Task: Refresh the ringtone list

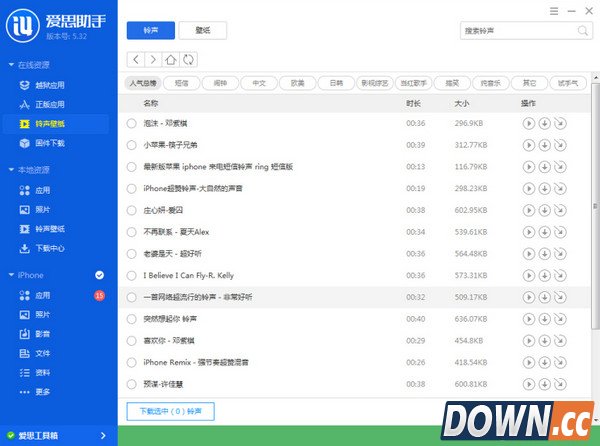Action: pyautogui.click(x=188, y=60)
